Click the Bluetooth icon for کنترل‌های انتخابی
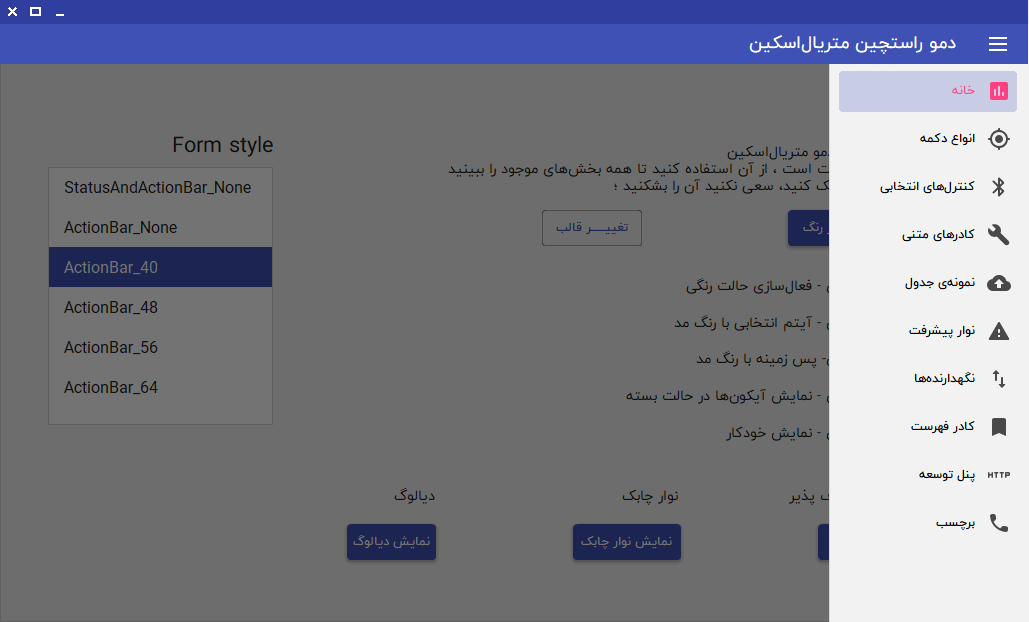Viewport: 1029px width, 622px height. click(x=999, y=187)
